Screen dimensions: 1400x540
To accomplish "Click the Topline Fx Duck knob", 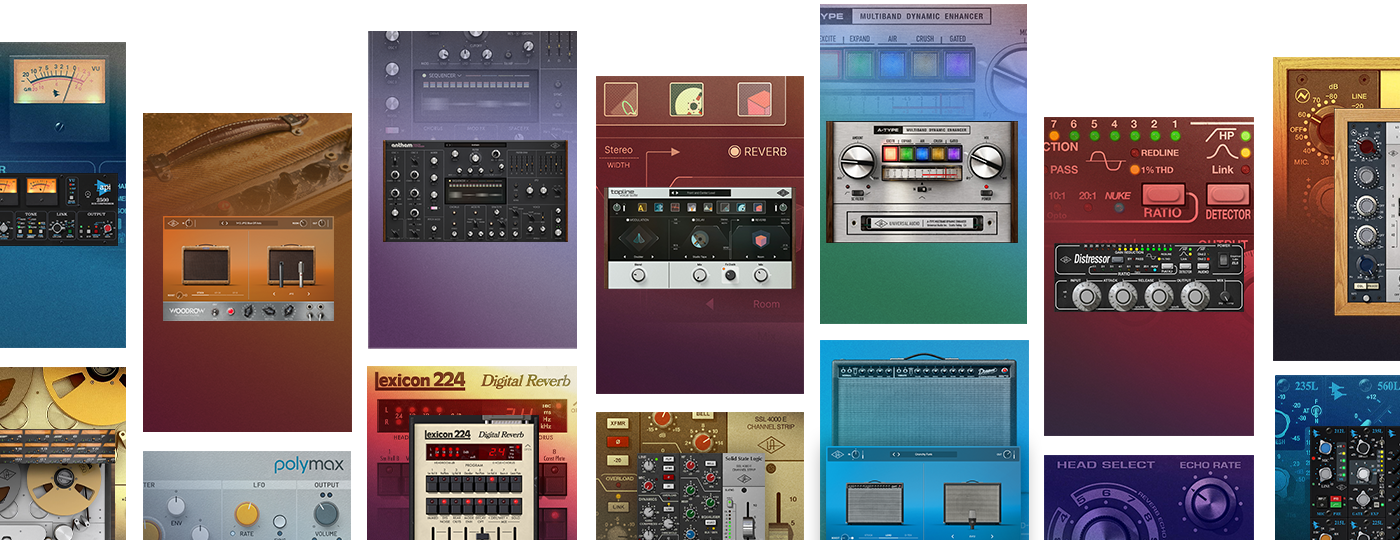I will (732, 273).
